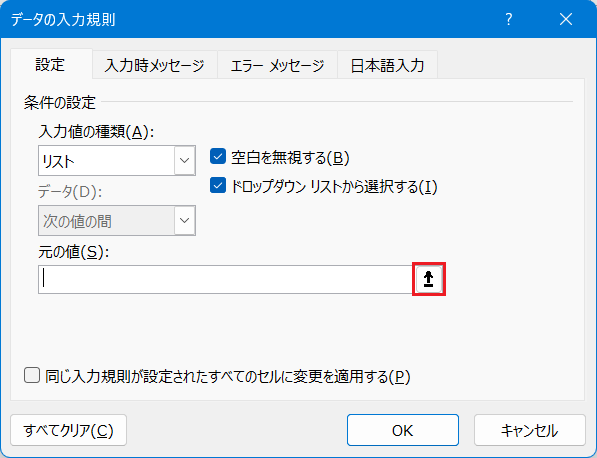Image resolution: width=597 pixels, height=458 pixels.
Task: Disable ドロップダウン リストから選択する checkbox
Action: pos(218,185)
